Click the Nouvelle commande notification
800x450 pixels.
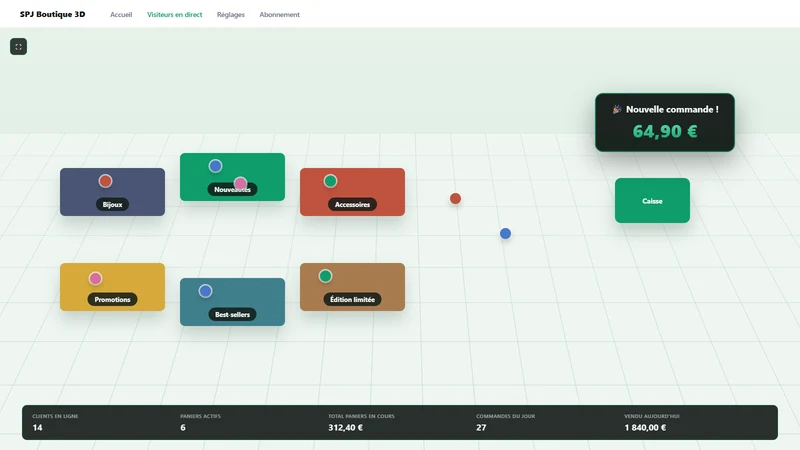[x=665, y=122]
